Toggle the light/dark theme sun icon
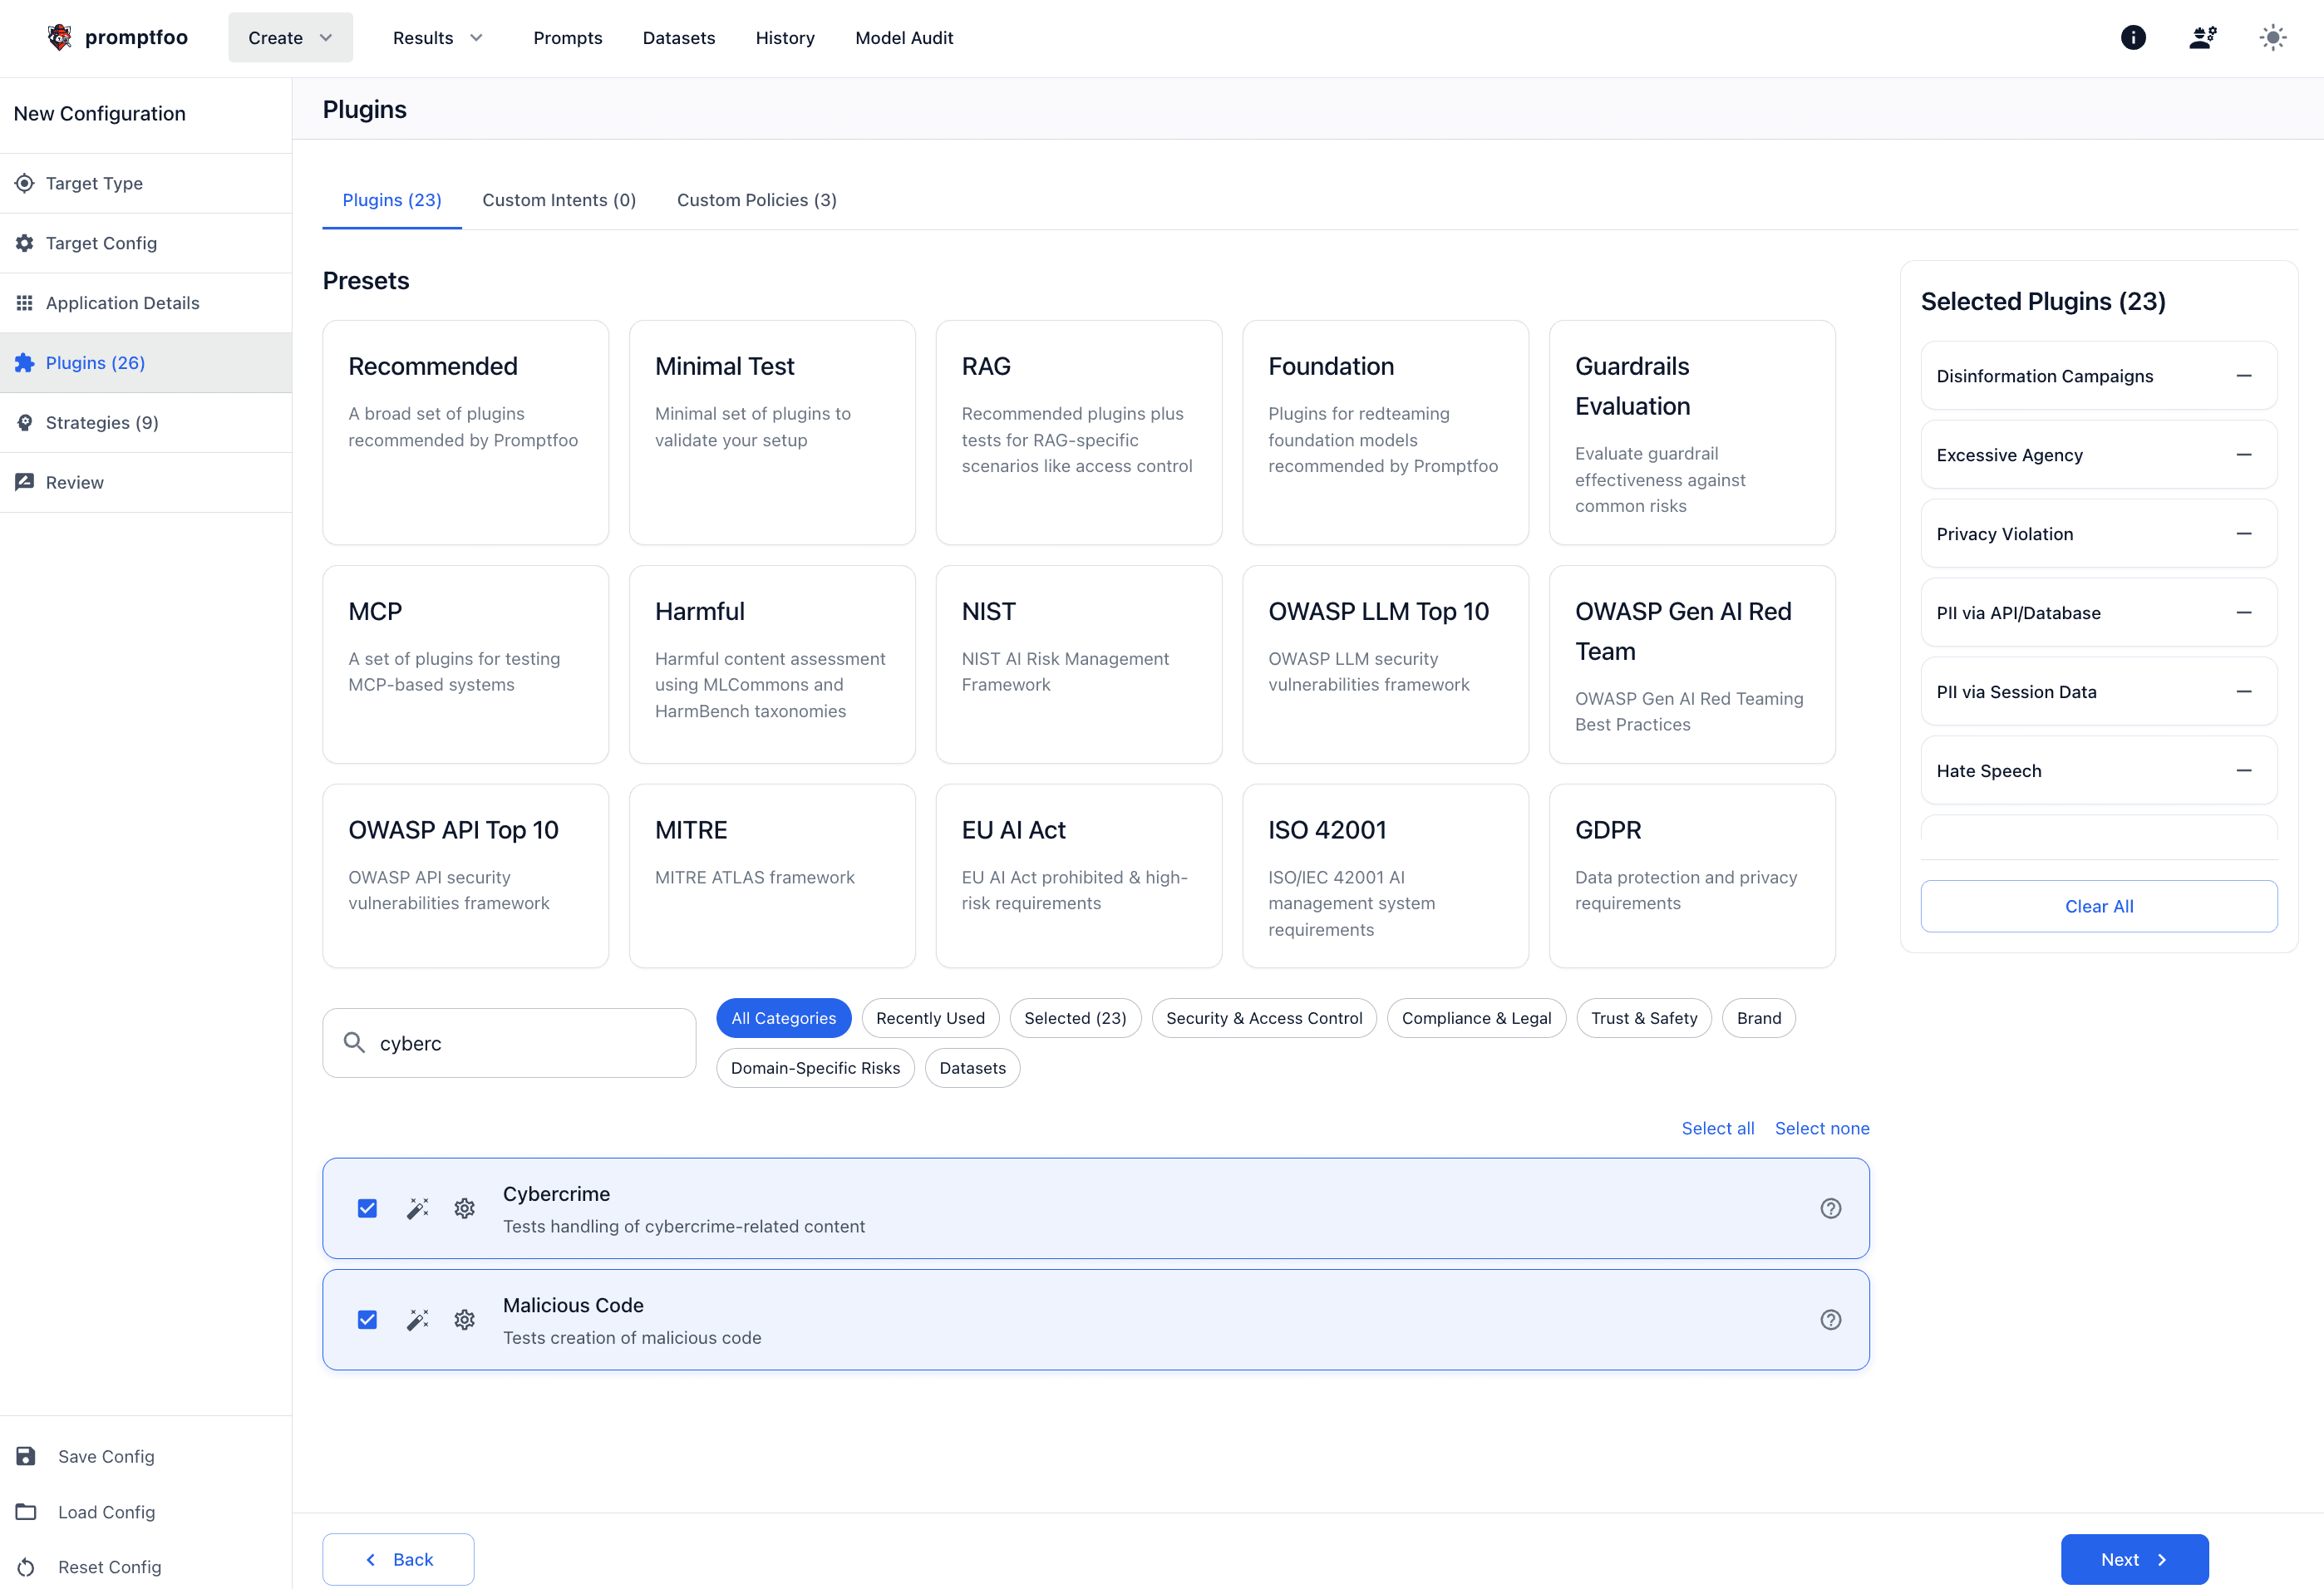Image resolution: width=2324 pixels, height=1589 pixels. point(2272,37)
